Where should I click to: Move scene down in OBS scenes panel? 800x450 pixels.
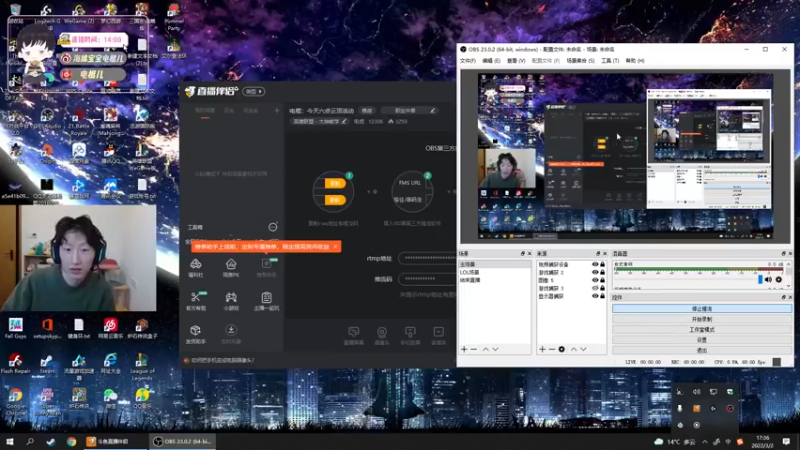pos(495,349)
